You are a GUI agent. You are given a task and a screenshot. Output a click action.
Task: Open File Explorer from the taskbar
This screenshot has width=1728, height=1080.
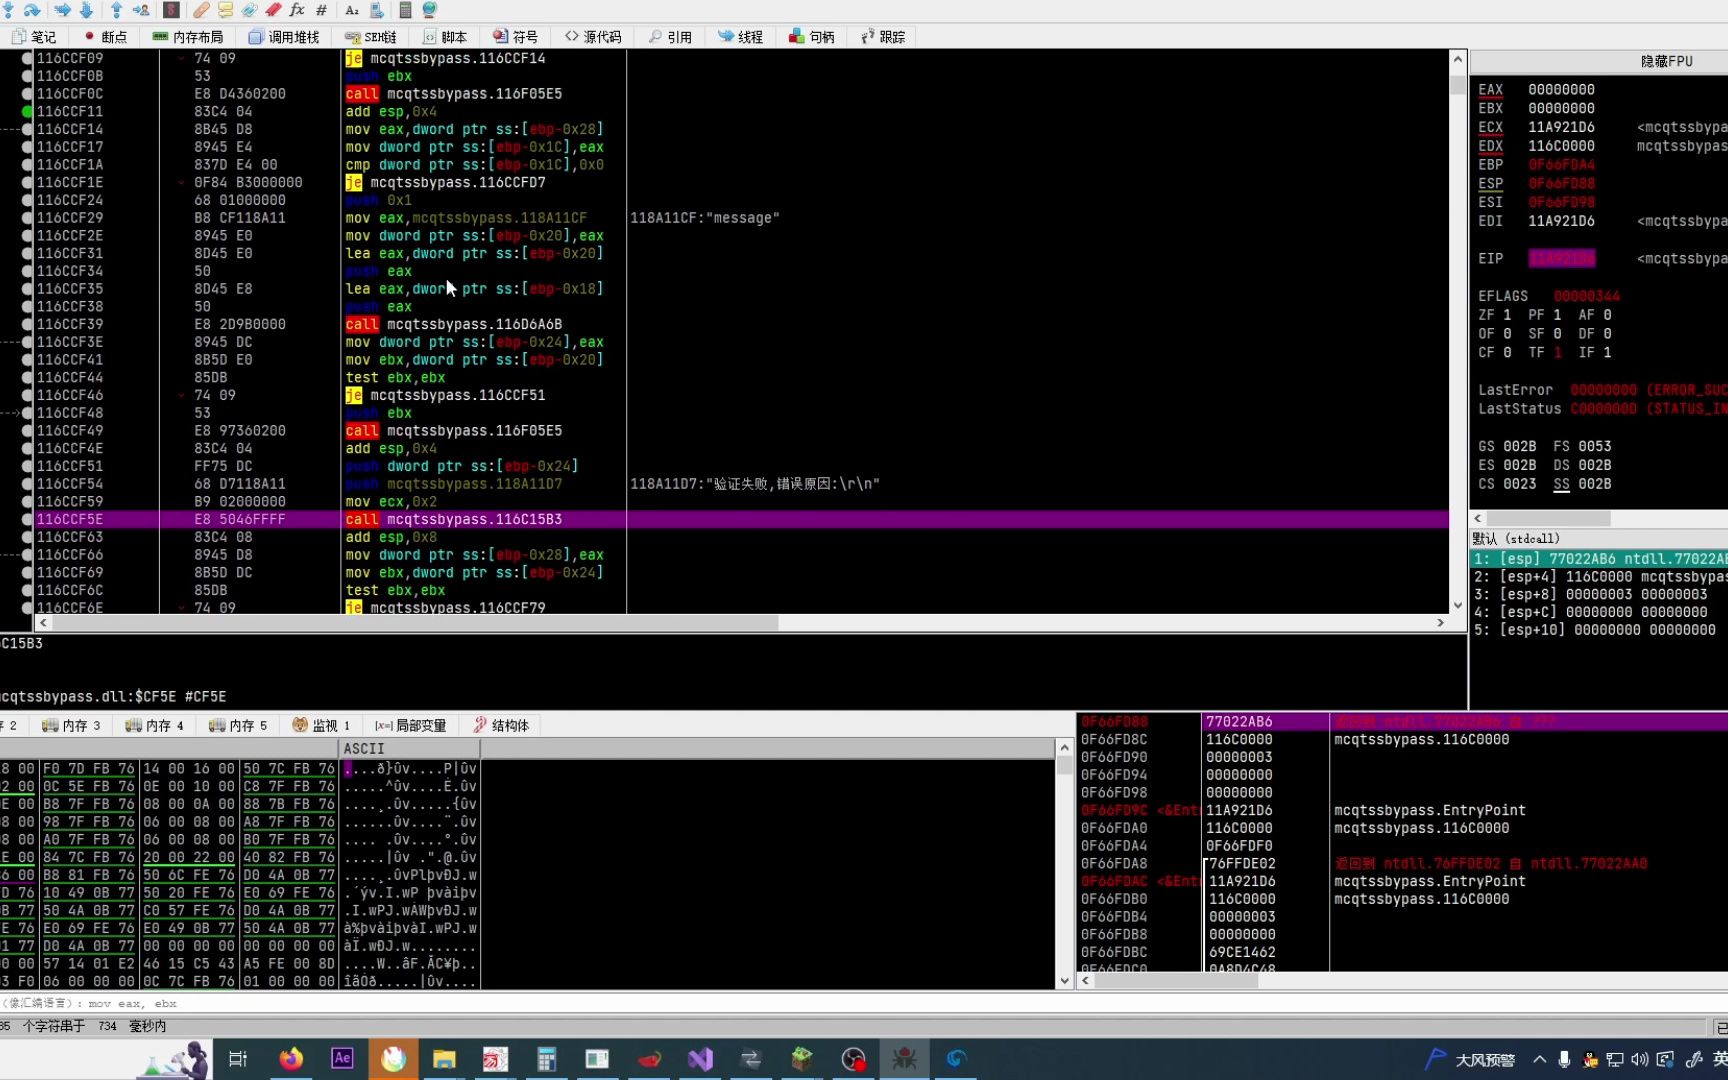[444, 1058]
